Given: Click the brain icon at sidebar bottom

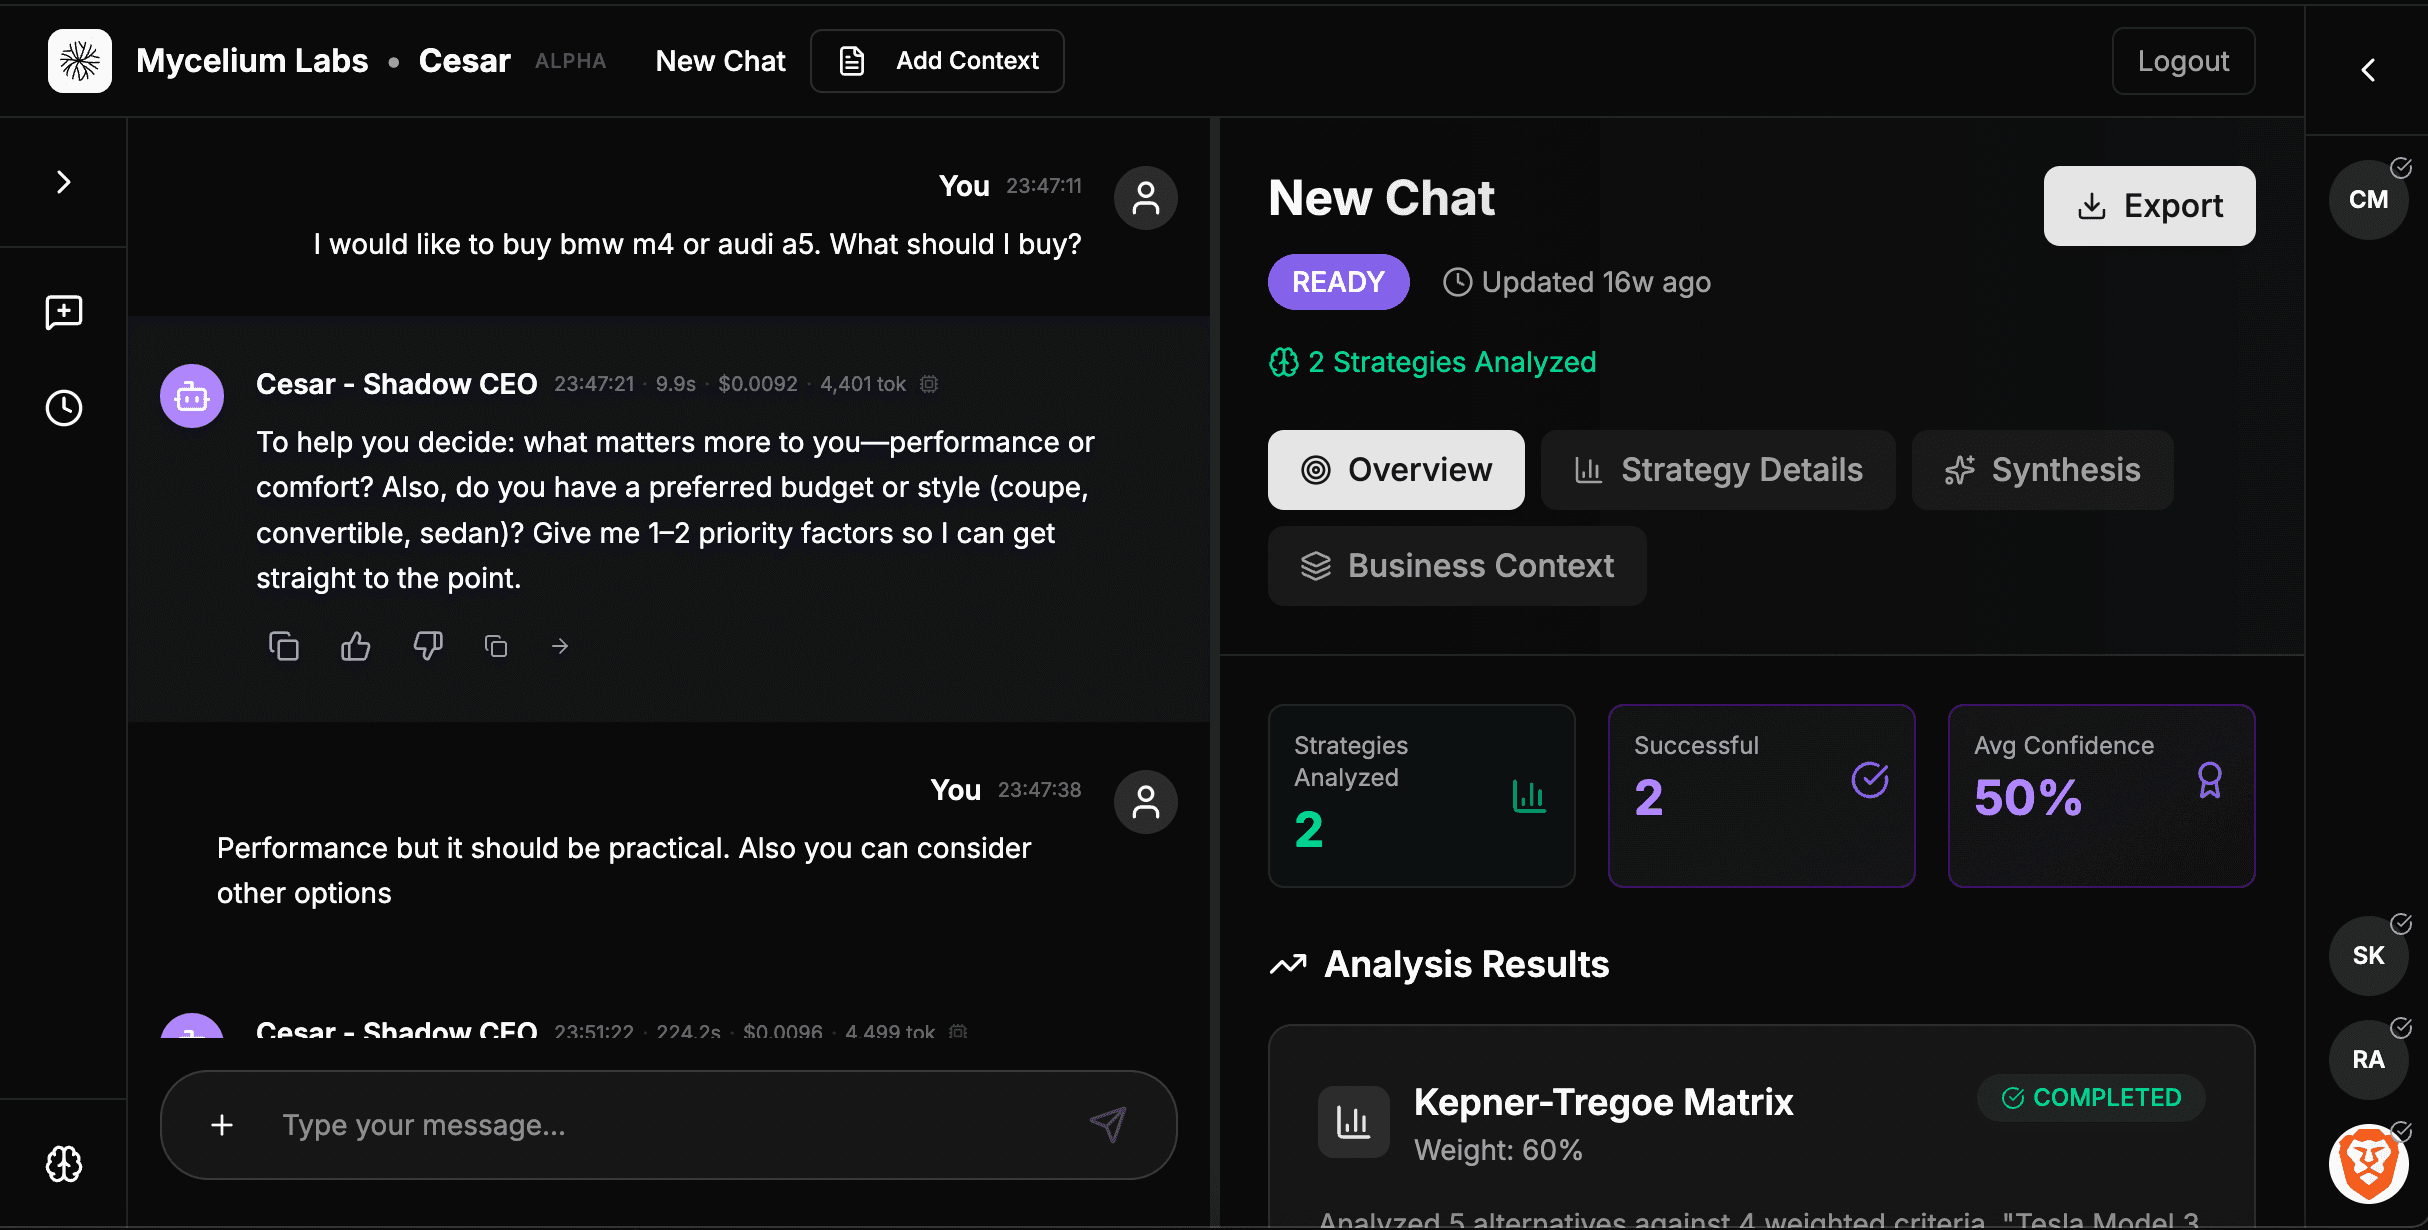Looking at the screenshot, I should click(x=64, y=1164).
